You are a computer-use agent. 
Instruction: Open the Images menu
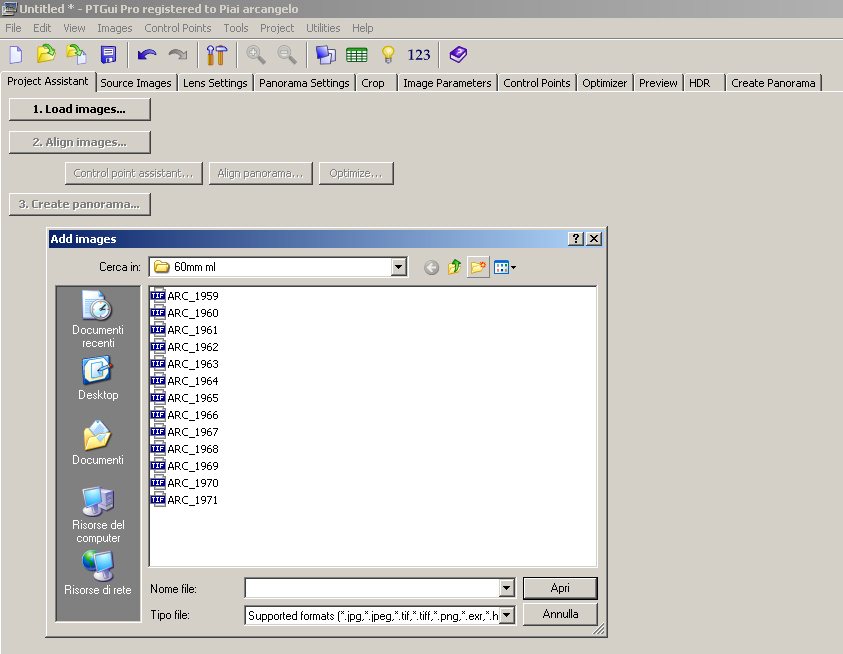(115, 28)
